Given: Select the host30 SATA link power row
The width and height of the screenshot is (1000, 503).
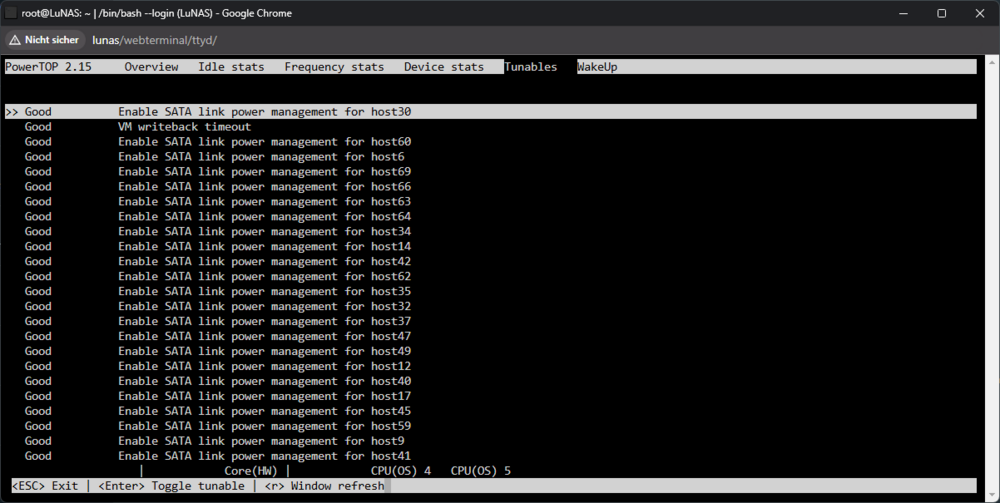Looking at the screenshot, I should (490, 112).
